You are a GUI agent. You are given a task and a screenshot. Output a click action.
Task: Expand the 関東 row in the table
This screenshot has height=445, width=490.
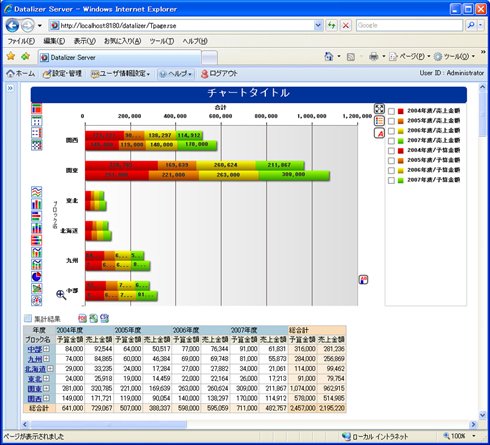46,388
